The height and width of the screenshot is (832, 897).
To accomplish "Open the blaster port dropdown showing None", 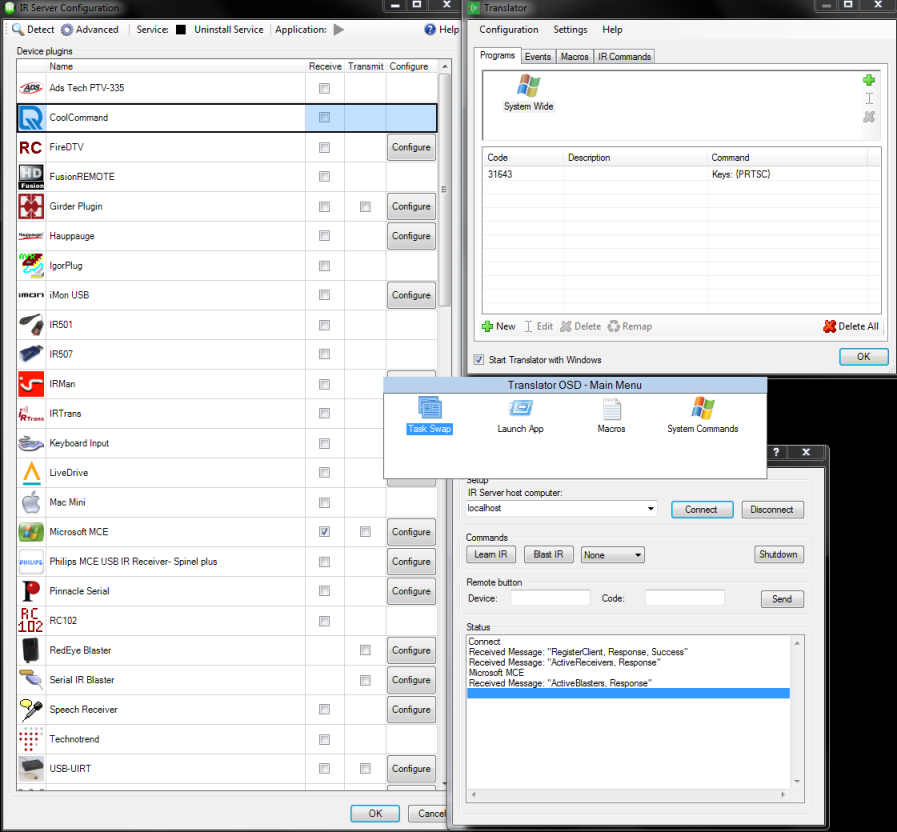I will 613,555.
